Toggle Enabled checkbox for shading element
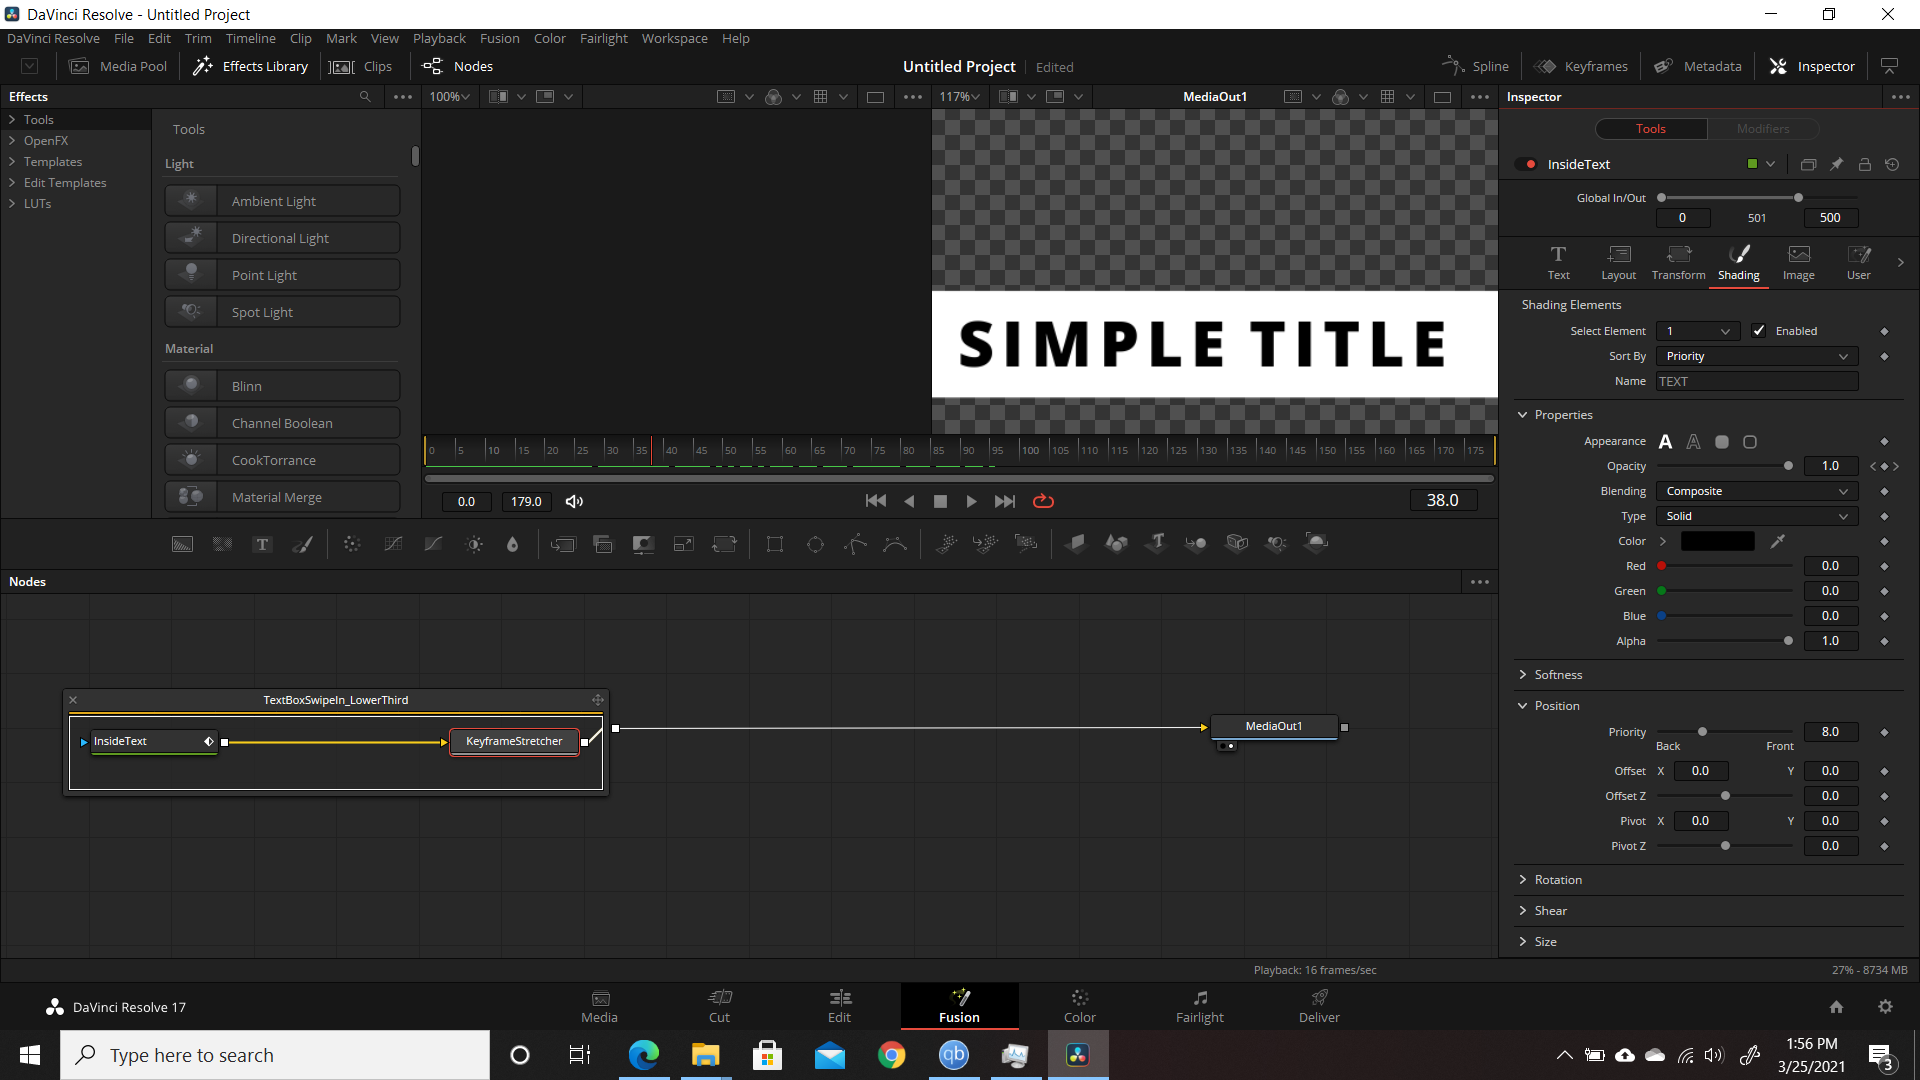1920x1080 pixels. [1759, 331]
